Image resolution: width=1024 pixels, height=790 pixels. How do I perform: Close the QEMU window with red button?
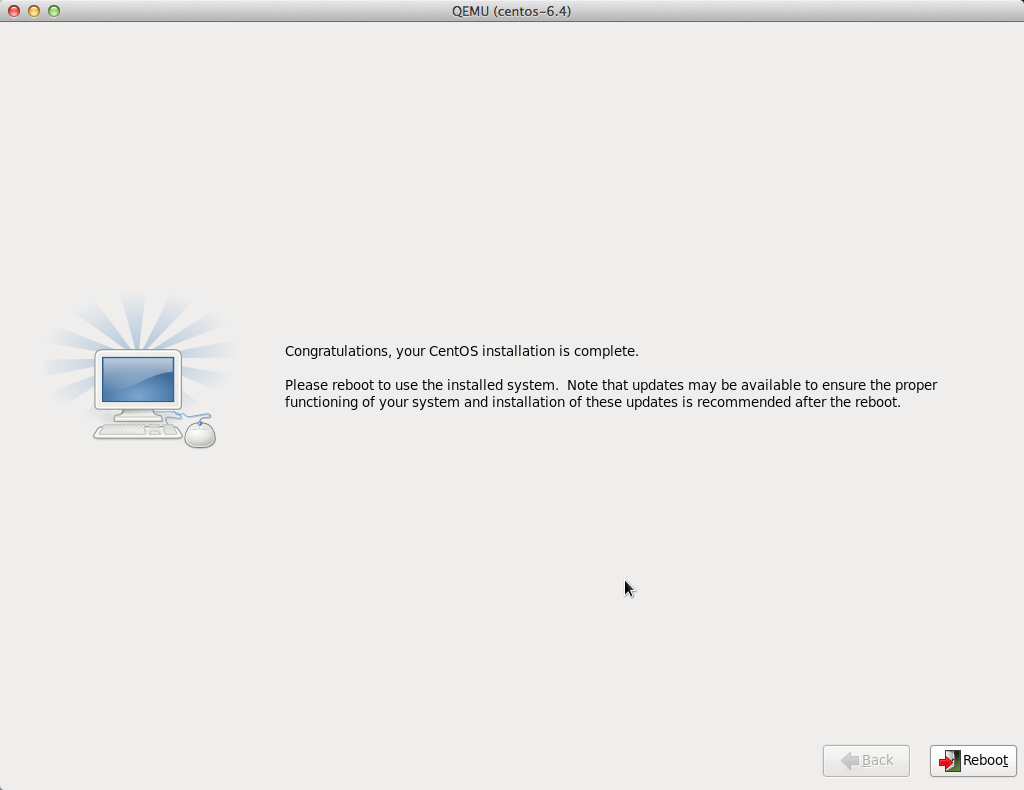click(x=14, y=11)
